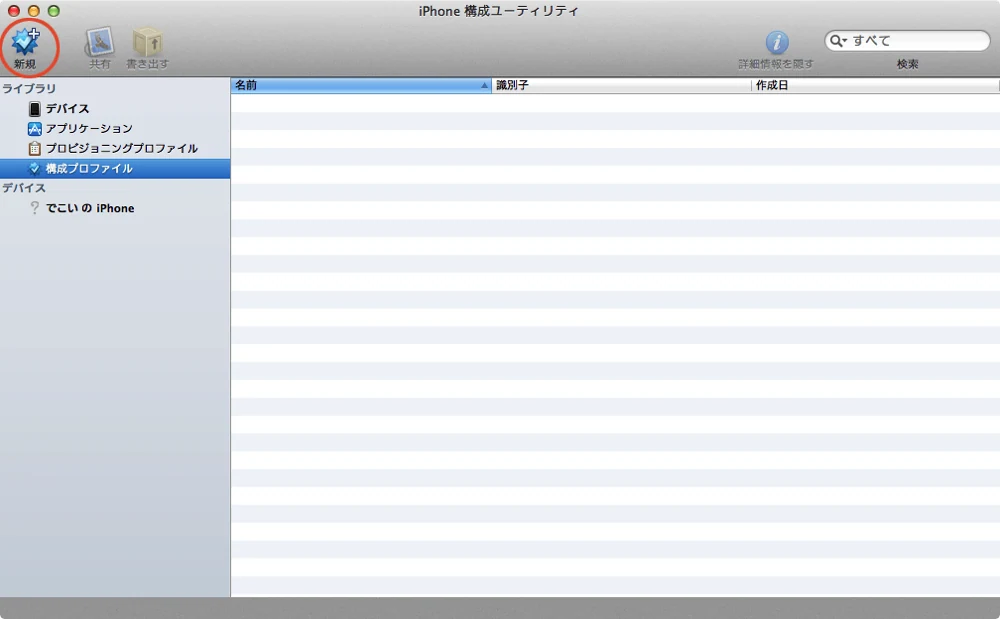Click the 詳細情報を隠す info icon

pos(777,43)
